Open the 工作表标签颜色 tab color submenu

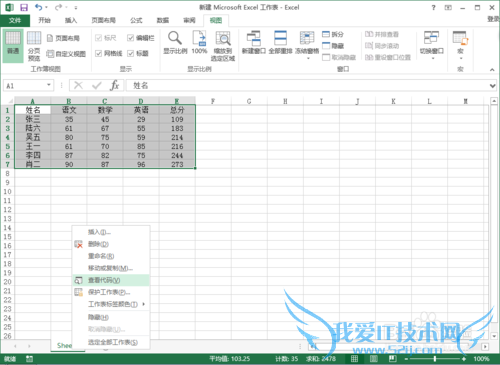tap(111, 304)
